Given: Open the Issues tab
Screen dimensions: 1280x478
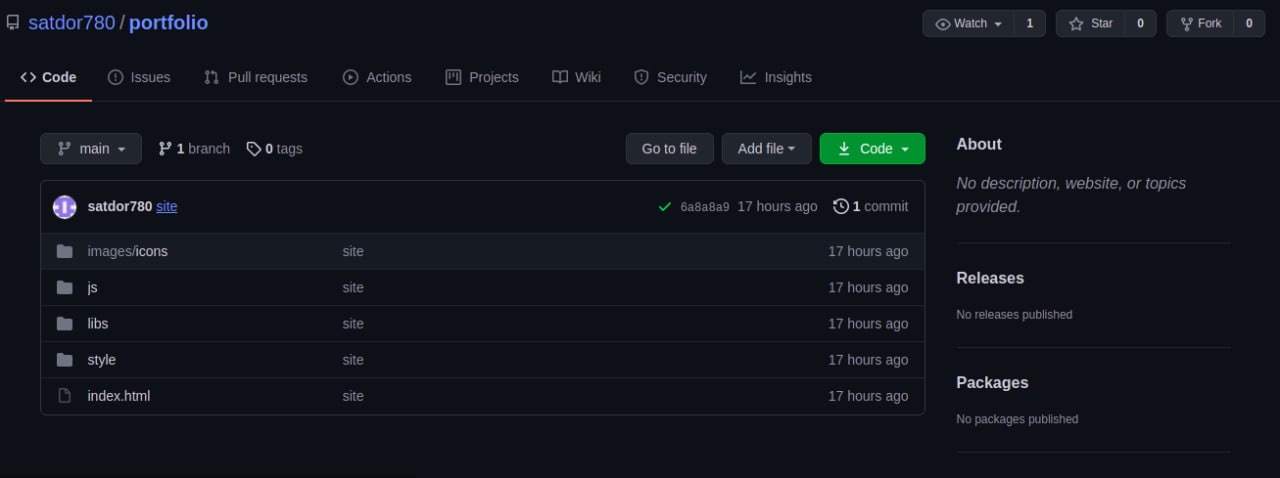Looking at the screenshot, I should (139, 77).
